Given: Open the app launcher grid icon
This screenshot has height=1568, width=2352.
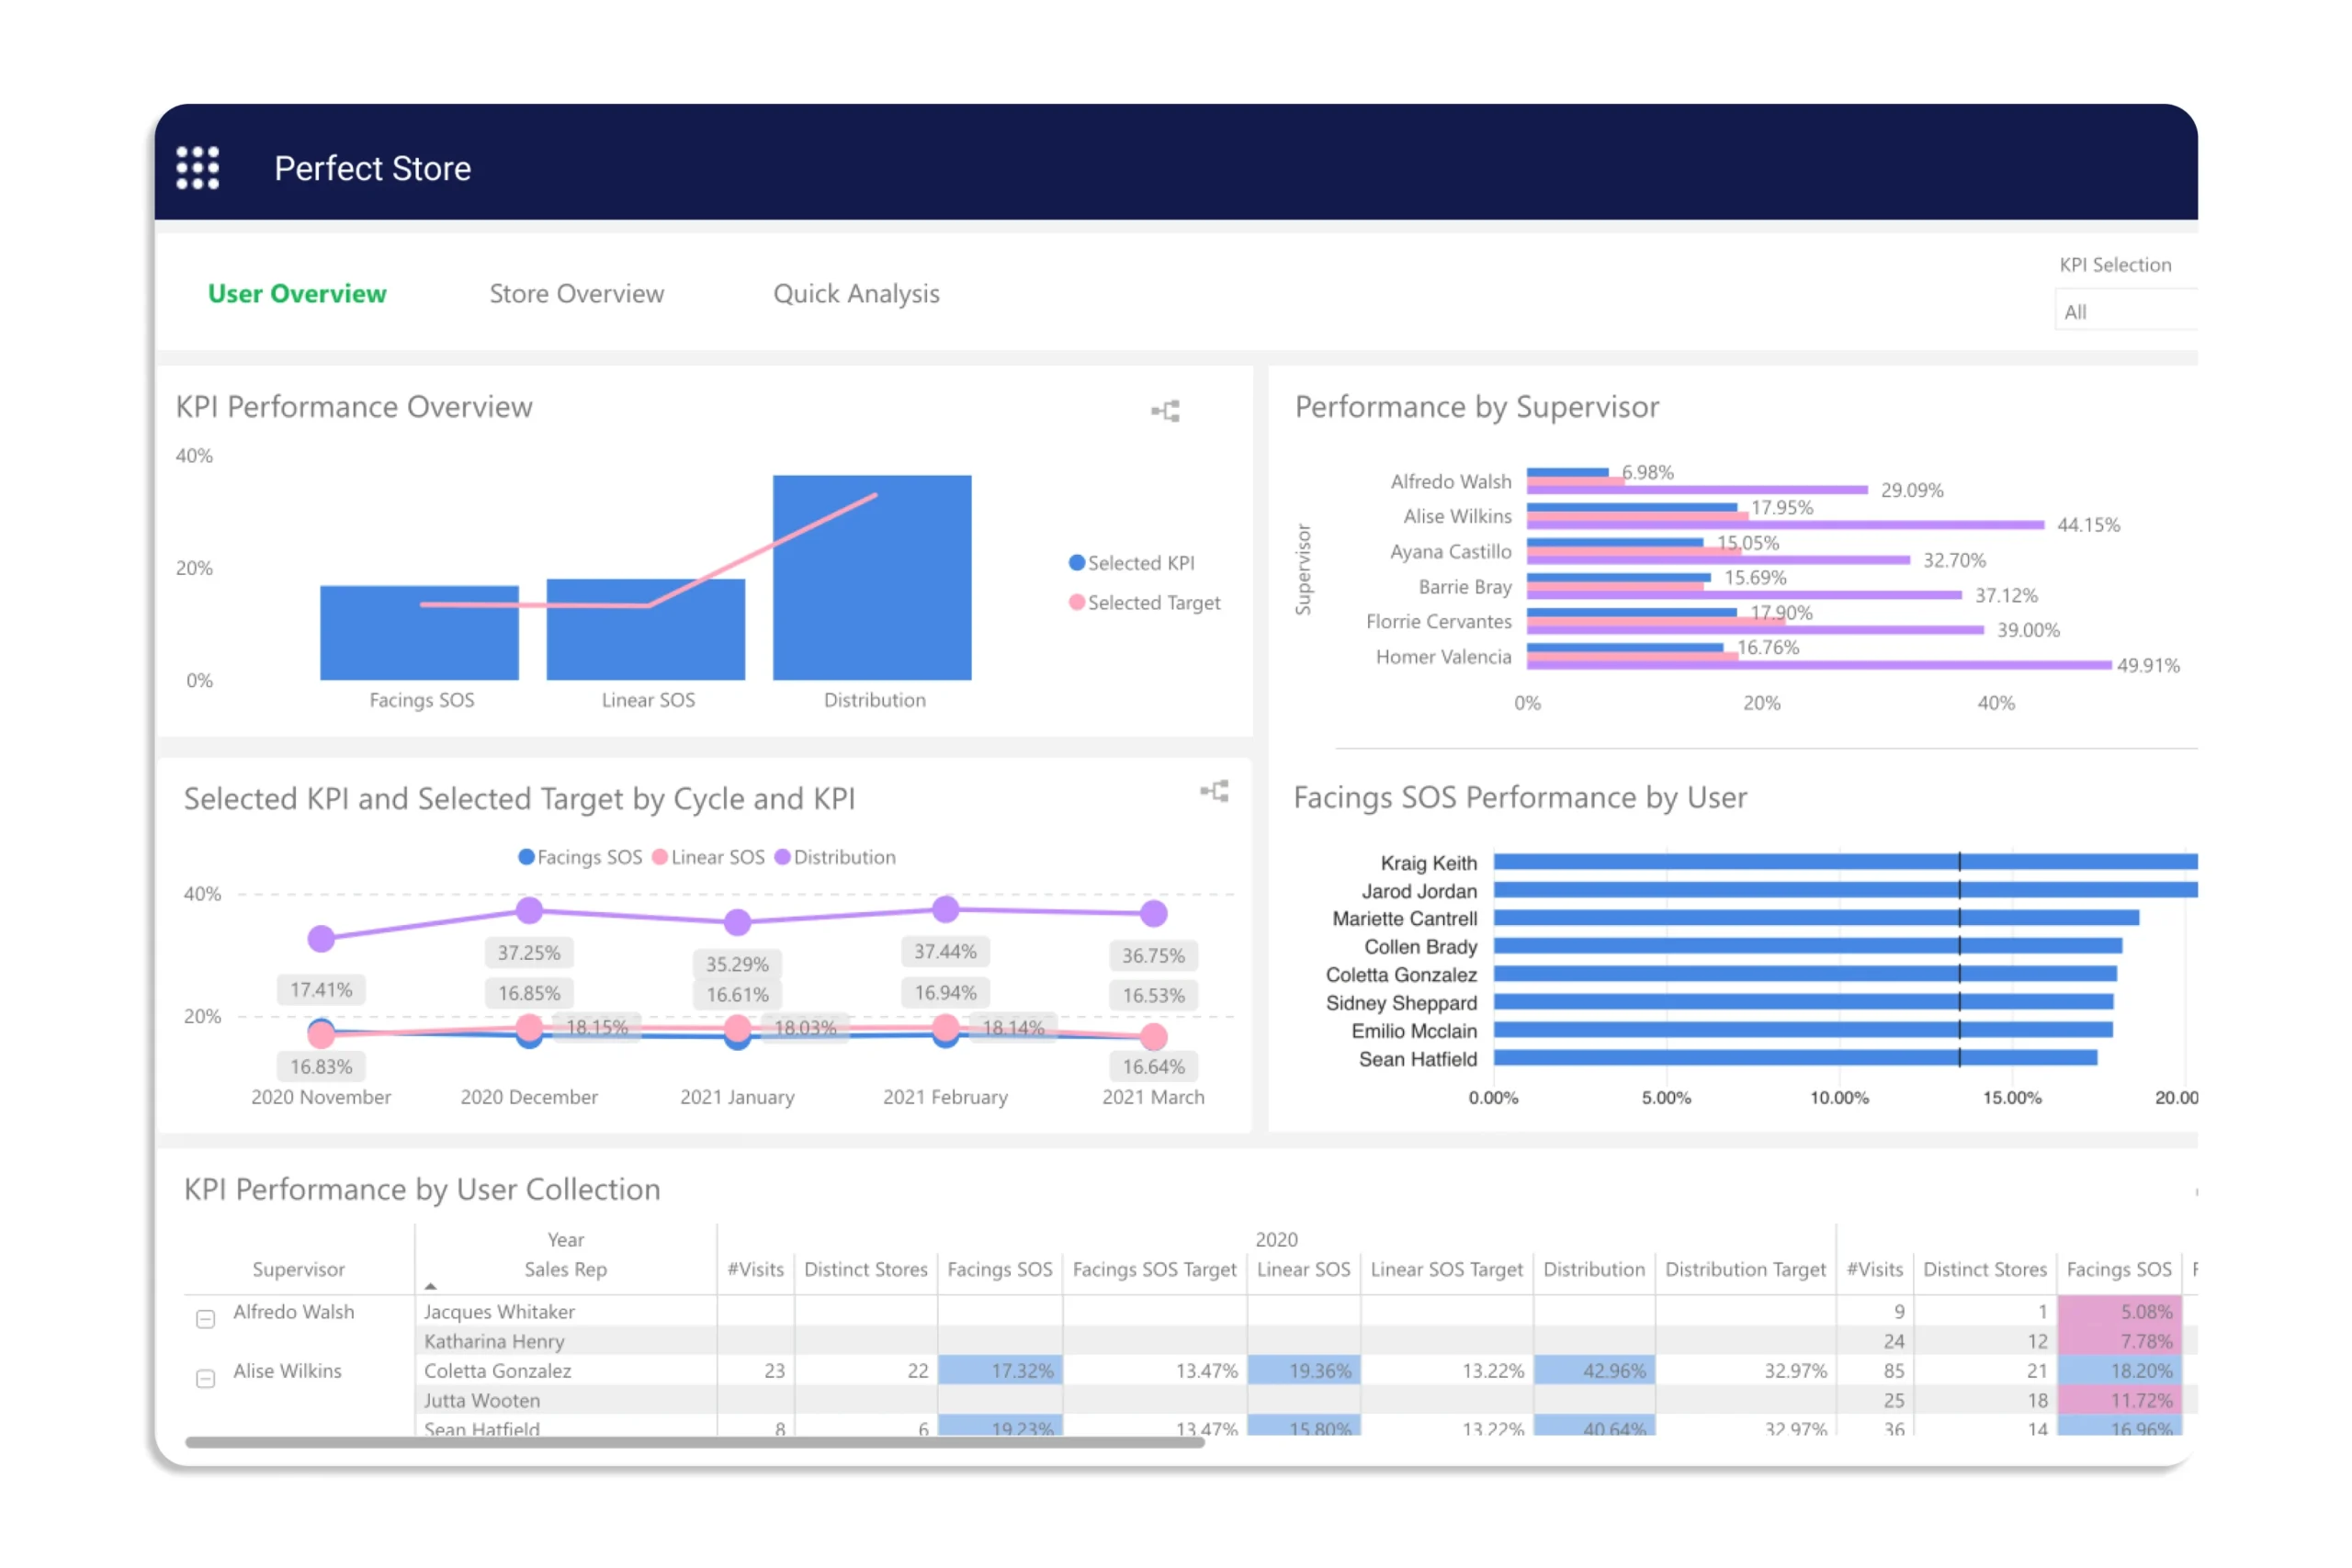Looking at the screenshot, I should pyautogui.click(x=197, y=168).
